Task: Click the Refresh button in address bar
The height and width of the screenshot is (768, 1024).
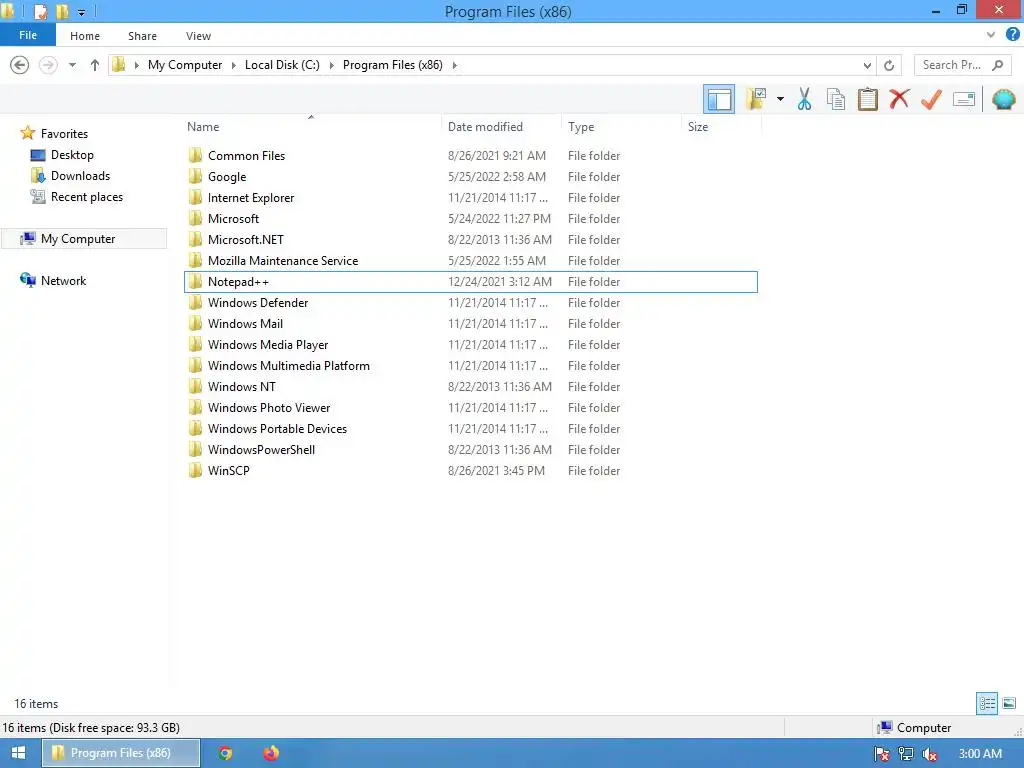Action: [x=889, y=65]
